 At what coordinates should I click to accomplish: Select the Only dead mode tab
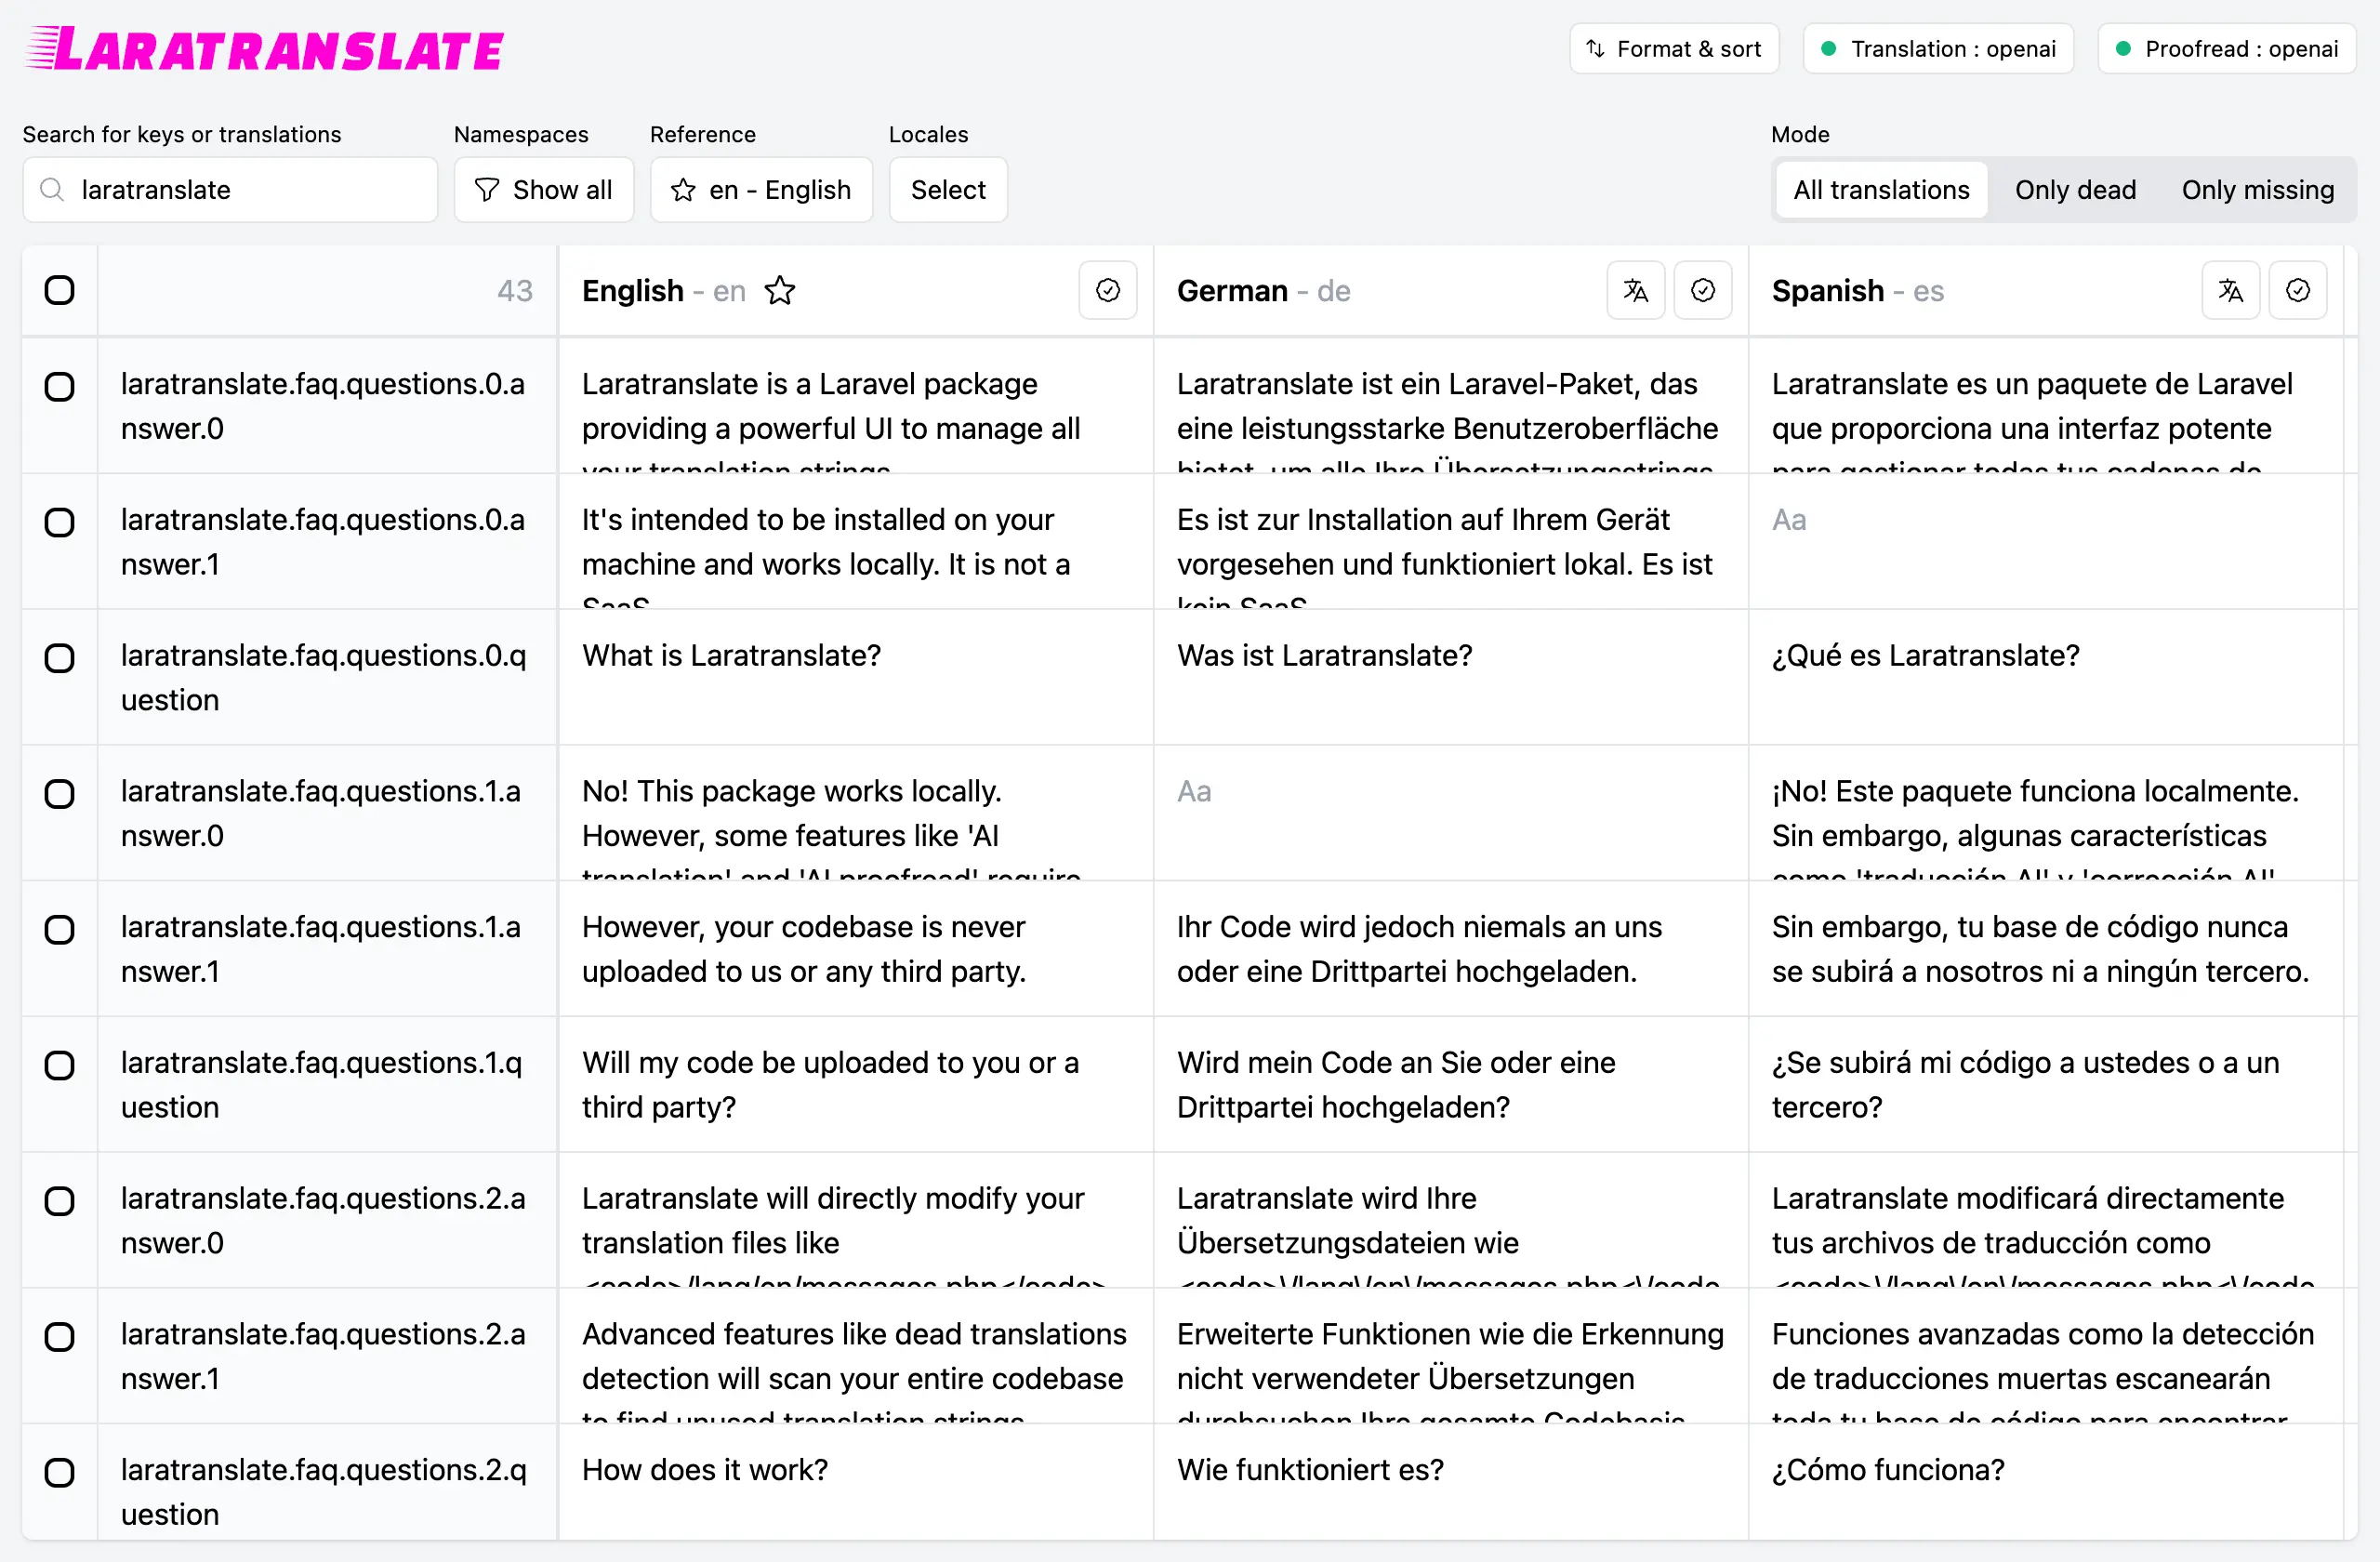point(2075,188)
